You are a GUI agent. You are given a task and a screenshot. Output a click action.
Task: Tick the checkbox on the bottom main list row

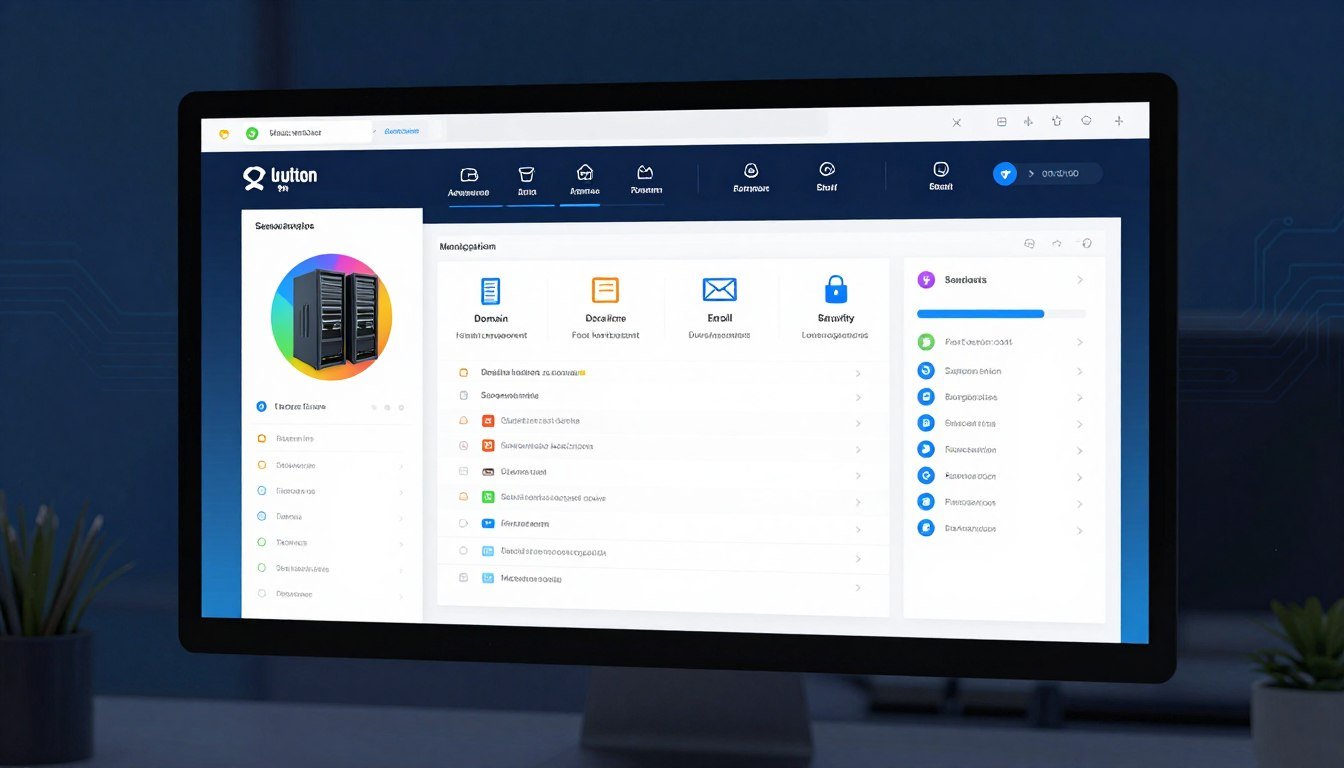[x=463, y=578]
